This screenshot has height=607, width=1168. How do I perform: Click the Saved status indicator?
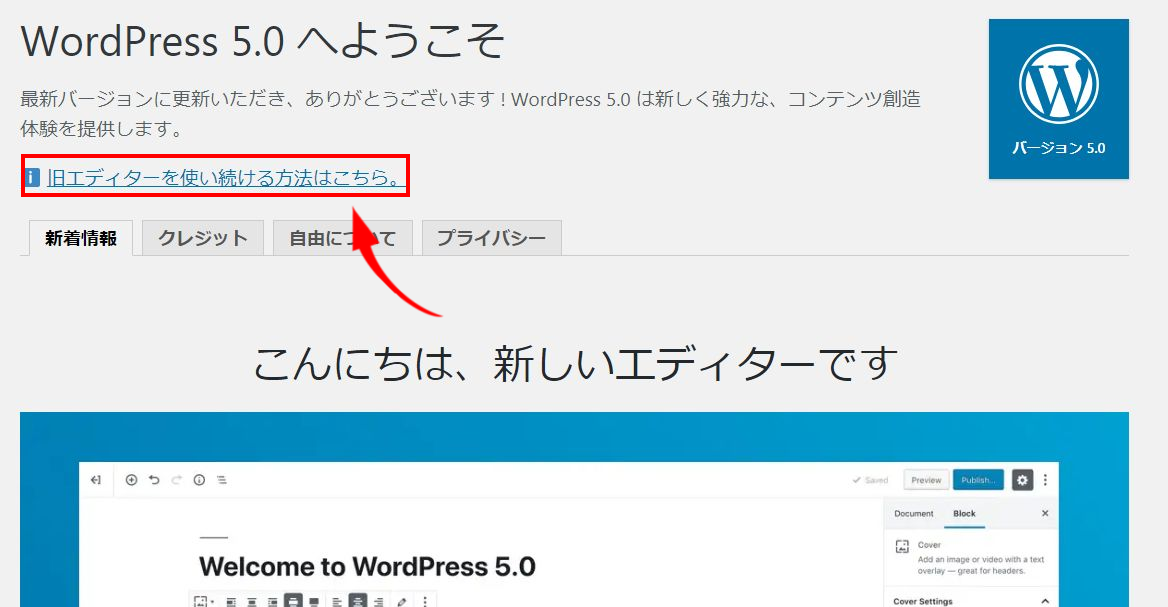click(x=870, y=480)
